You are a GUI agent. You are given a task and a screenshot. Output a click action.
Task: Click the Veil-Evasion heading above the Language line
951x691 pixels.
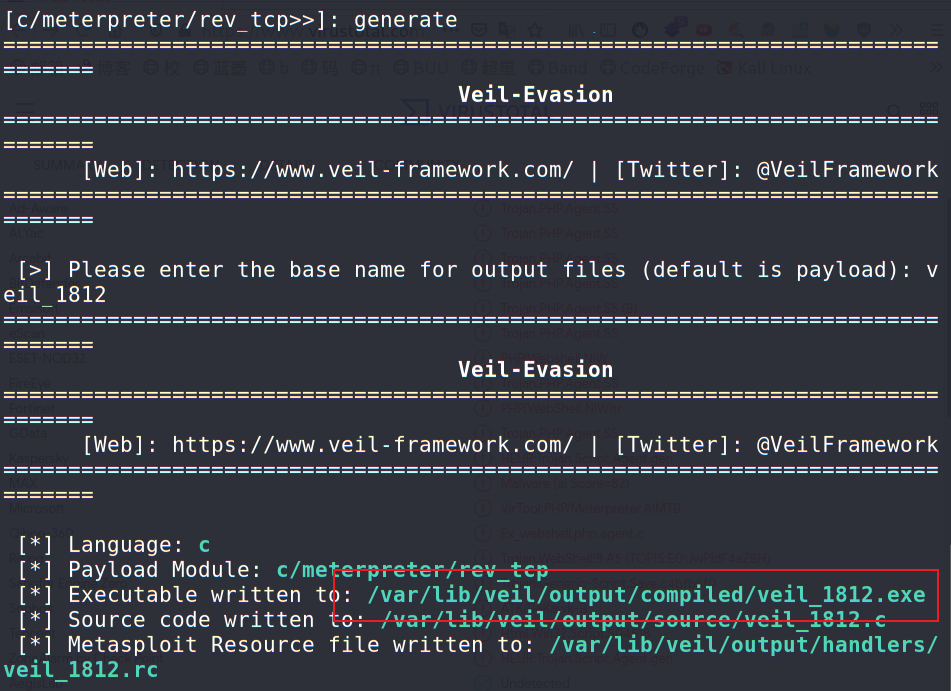click(535, 370)
